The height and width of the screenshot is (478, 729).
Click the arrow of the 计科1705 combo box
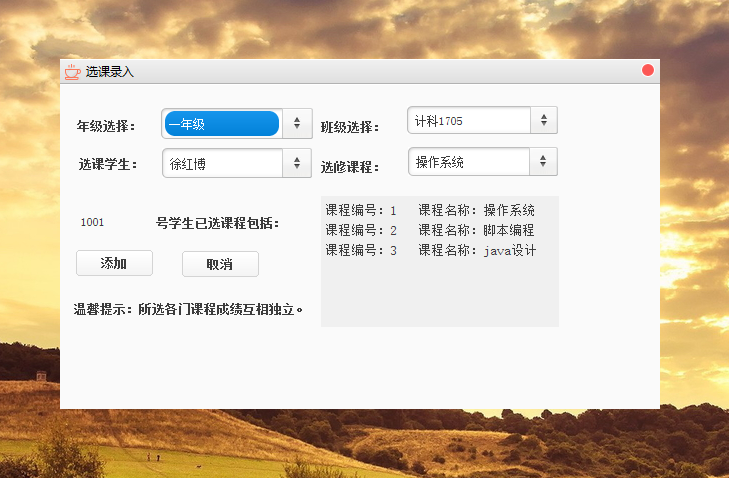click(543, 120)
